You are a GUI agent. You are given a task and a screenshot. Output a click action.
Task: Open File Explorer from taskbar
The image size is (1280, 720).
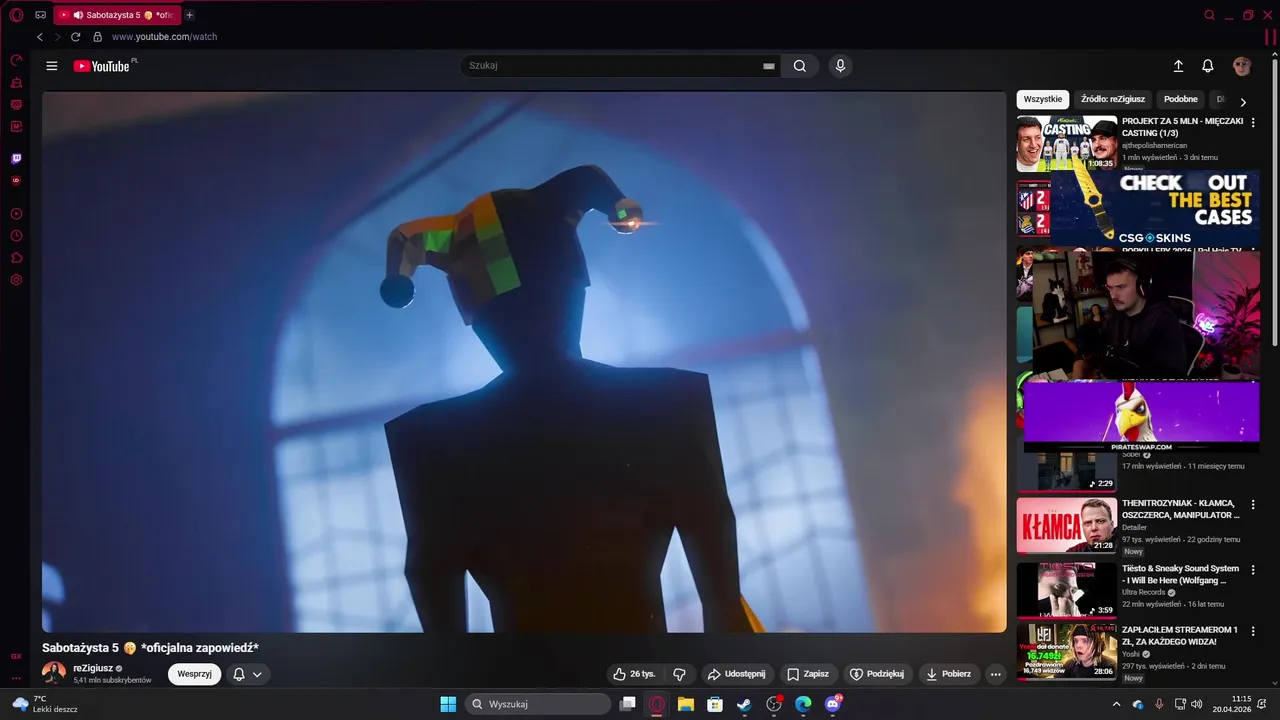point(685,704)
